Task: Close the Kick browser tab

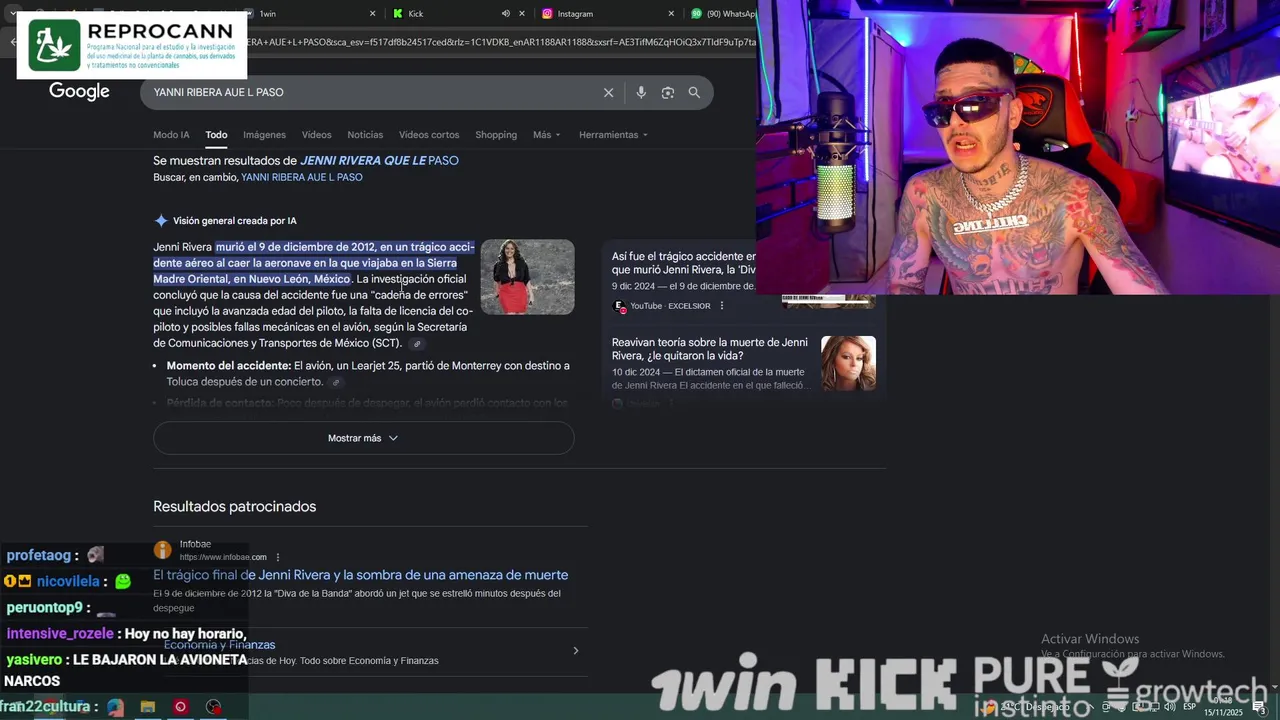Action: click(x=521, y=14)
